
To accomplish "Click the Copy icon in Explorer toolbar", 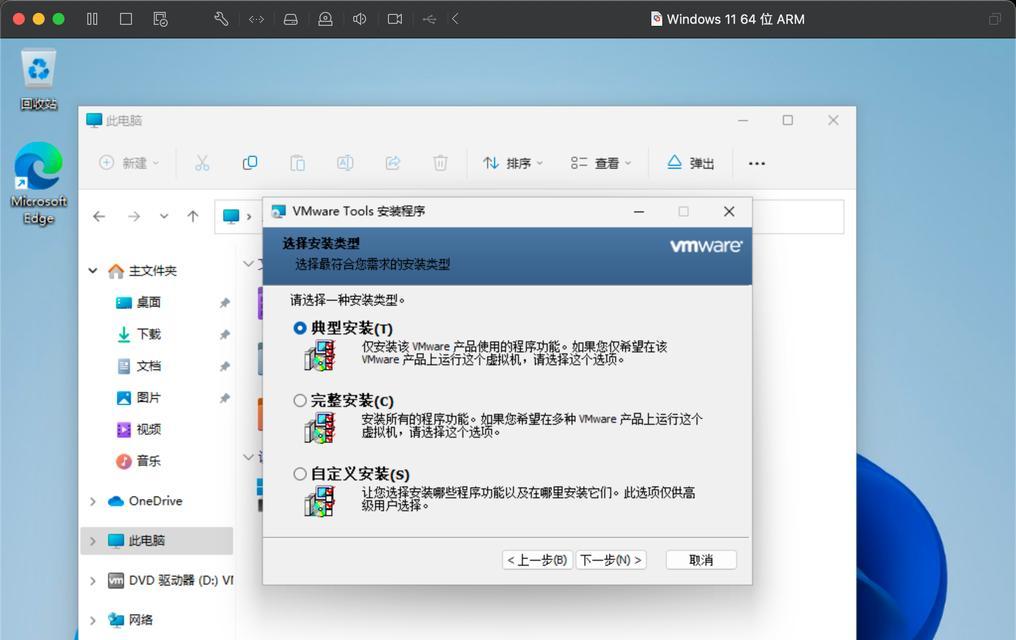I will point(250,163).
